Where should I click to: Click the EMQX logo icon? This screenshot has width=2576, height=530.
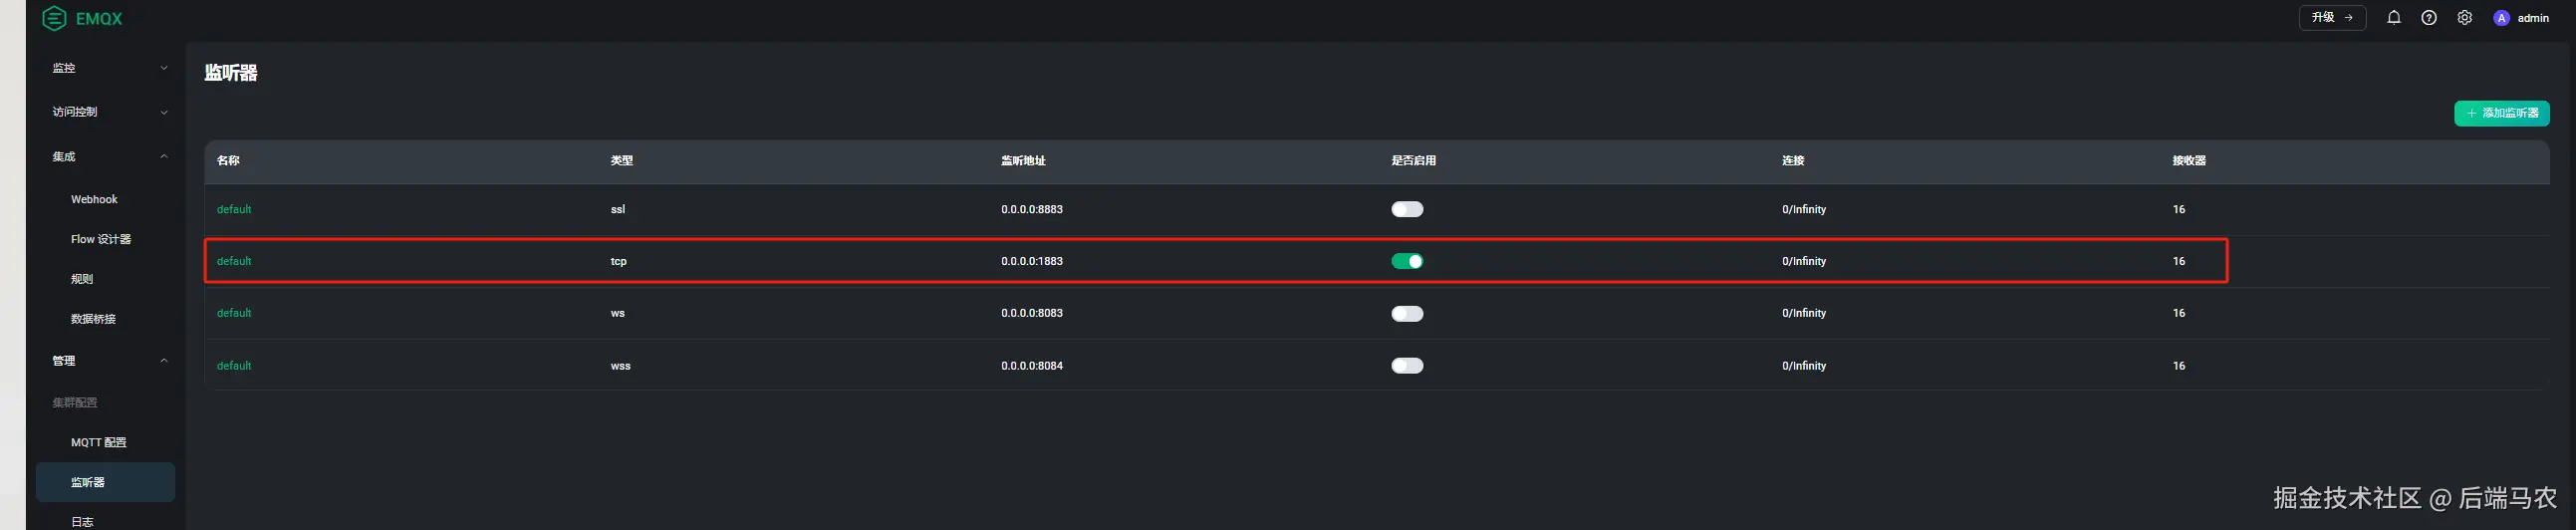tap(54, 18)
